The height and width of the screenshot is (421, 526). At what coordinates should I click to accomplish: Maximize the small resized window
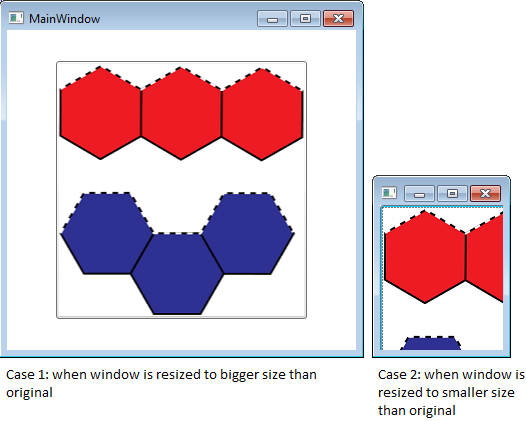coord(452,193)
